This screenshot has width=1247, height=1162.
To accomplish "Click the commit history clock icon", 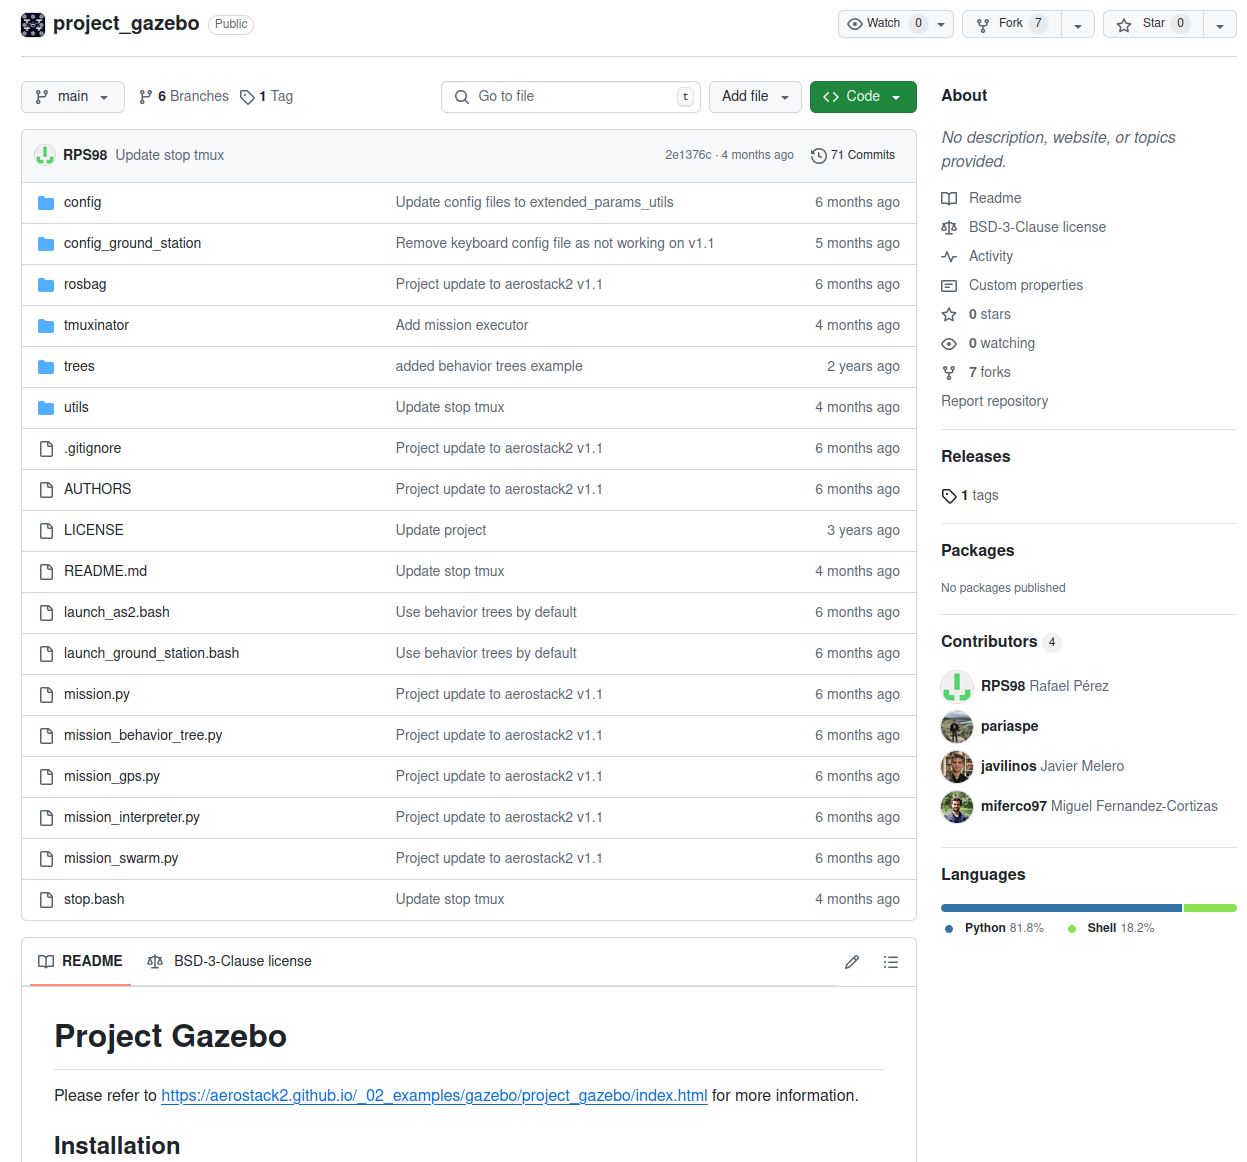I will point(818,156).
